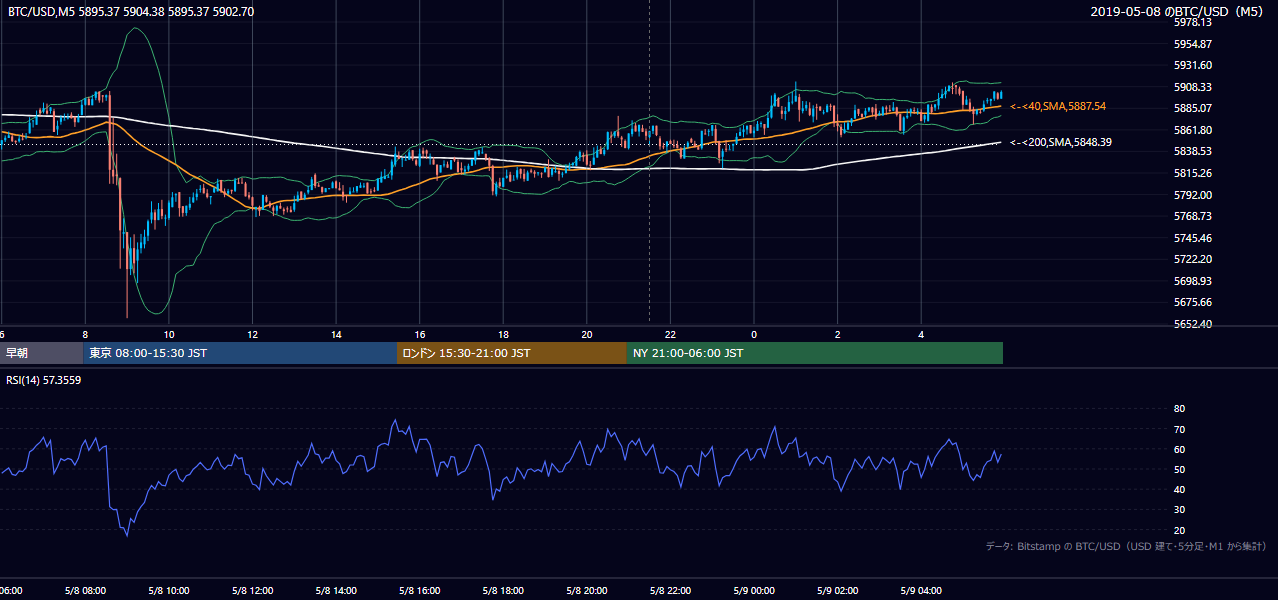Click bottom time label 5/8 08:00
The width and height of the screenshot is (1278, 600).
coord(87,591)
